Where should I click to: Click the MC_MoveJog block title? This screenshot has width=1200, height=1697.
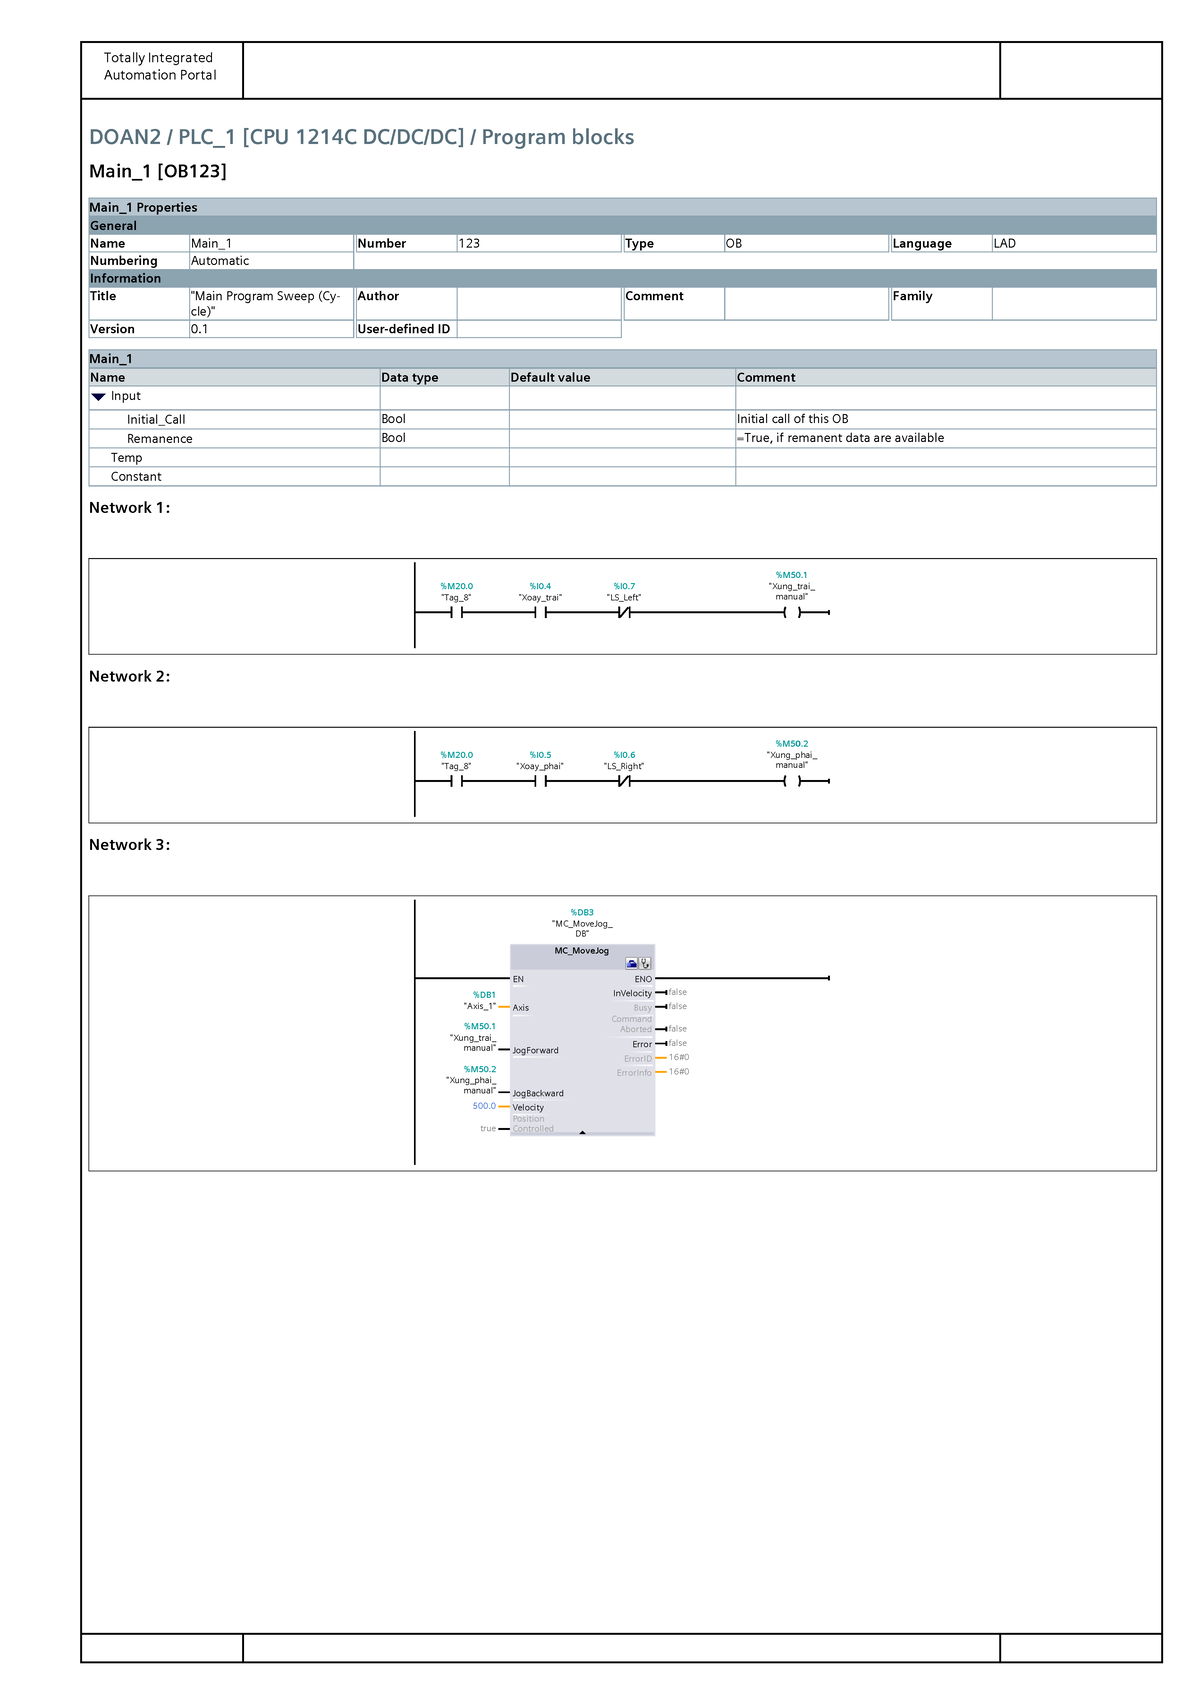[x=582, y=951]
